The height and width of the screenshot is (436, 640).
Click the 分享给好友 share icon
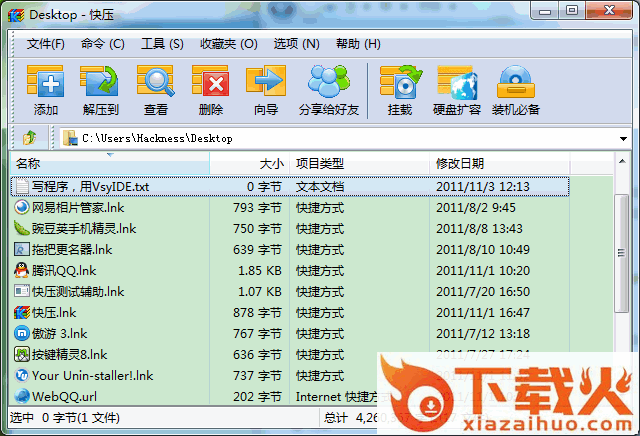(329, 81)
